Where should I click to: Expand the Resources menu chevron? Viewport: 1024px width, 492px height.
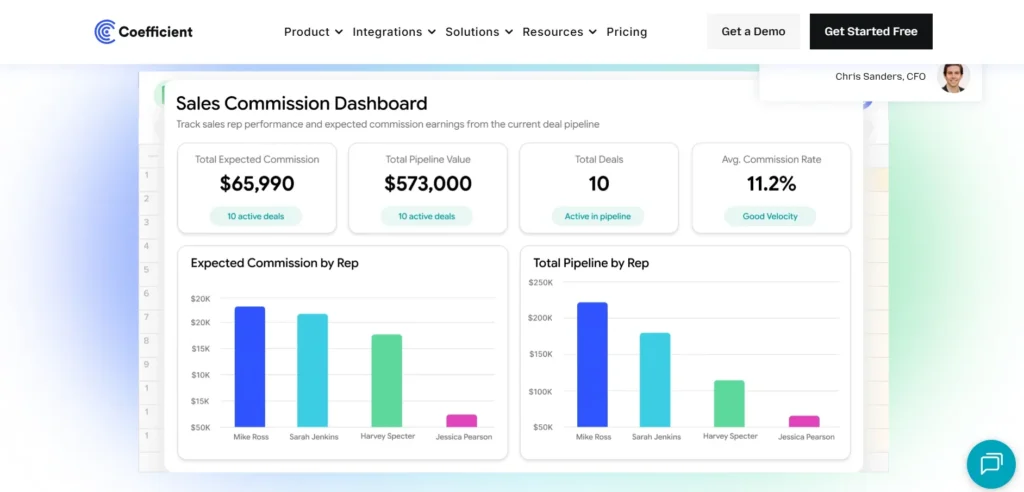coord(592,32)
